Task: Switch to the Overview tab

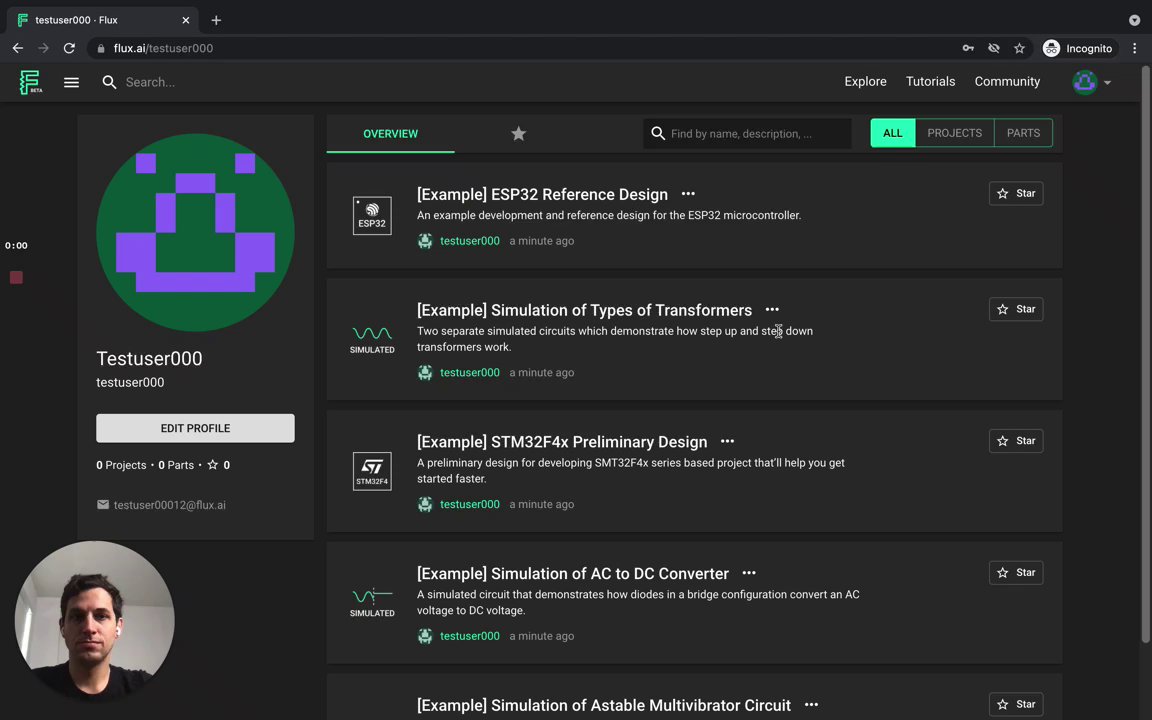Action: click(390, 134)
